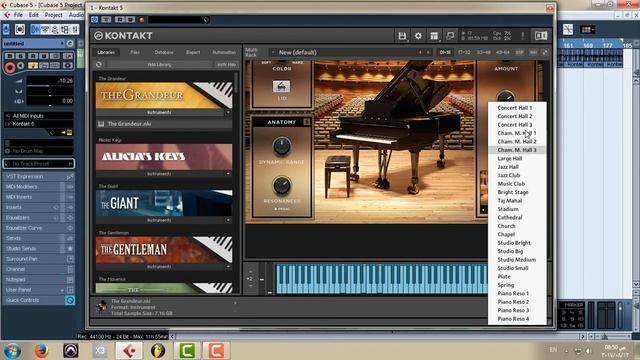This screenshot has height=360, width=640.
Task: Select rack page 17-32
Action: pos(464,53)
